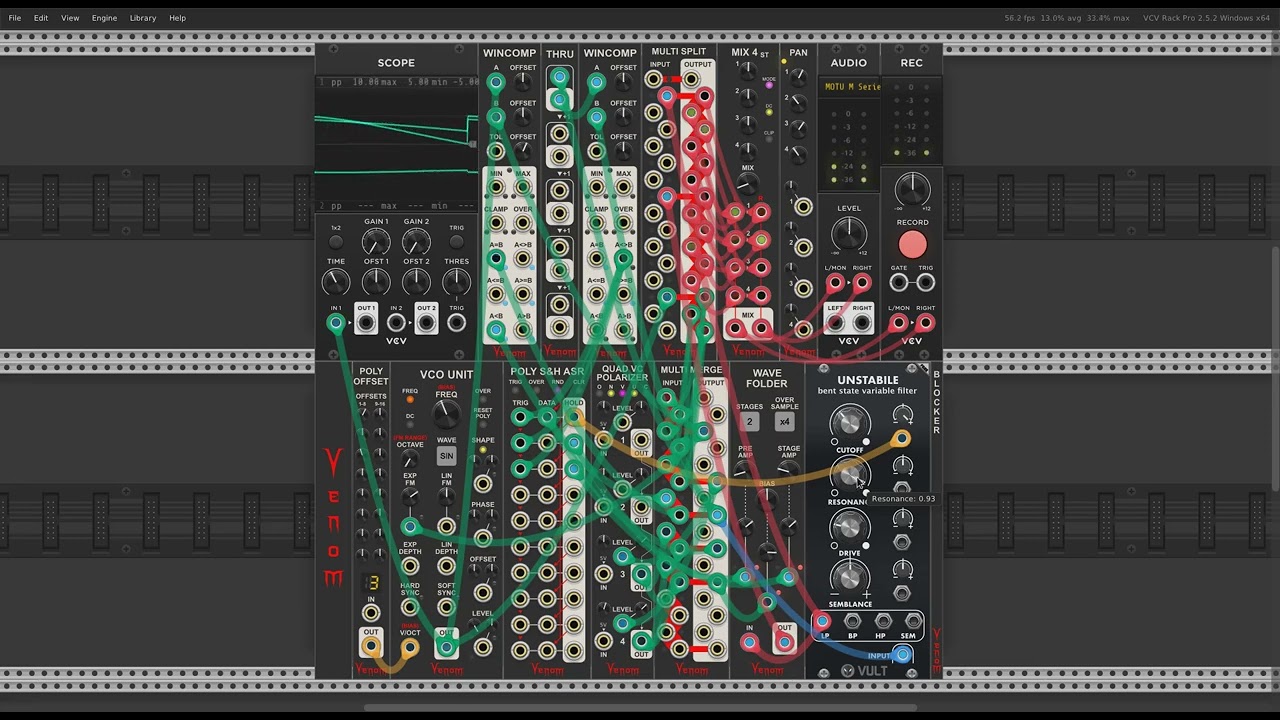Image resolution: width=1280 pixels, height=720 pixels.
Task: Click the Unstabile RESONANCE knob
Action: click(849, 474)
